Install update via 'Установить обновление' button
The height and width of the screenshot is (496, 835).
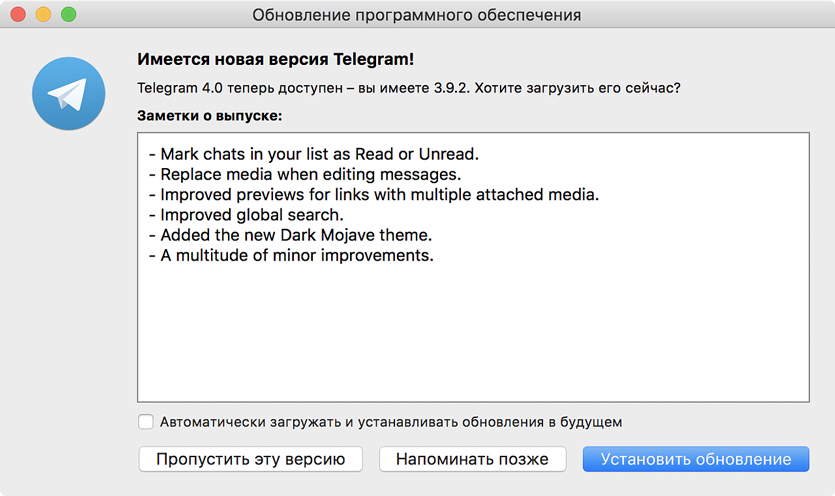point(696,459)
